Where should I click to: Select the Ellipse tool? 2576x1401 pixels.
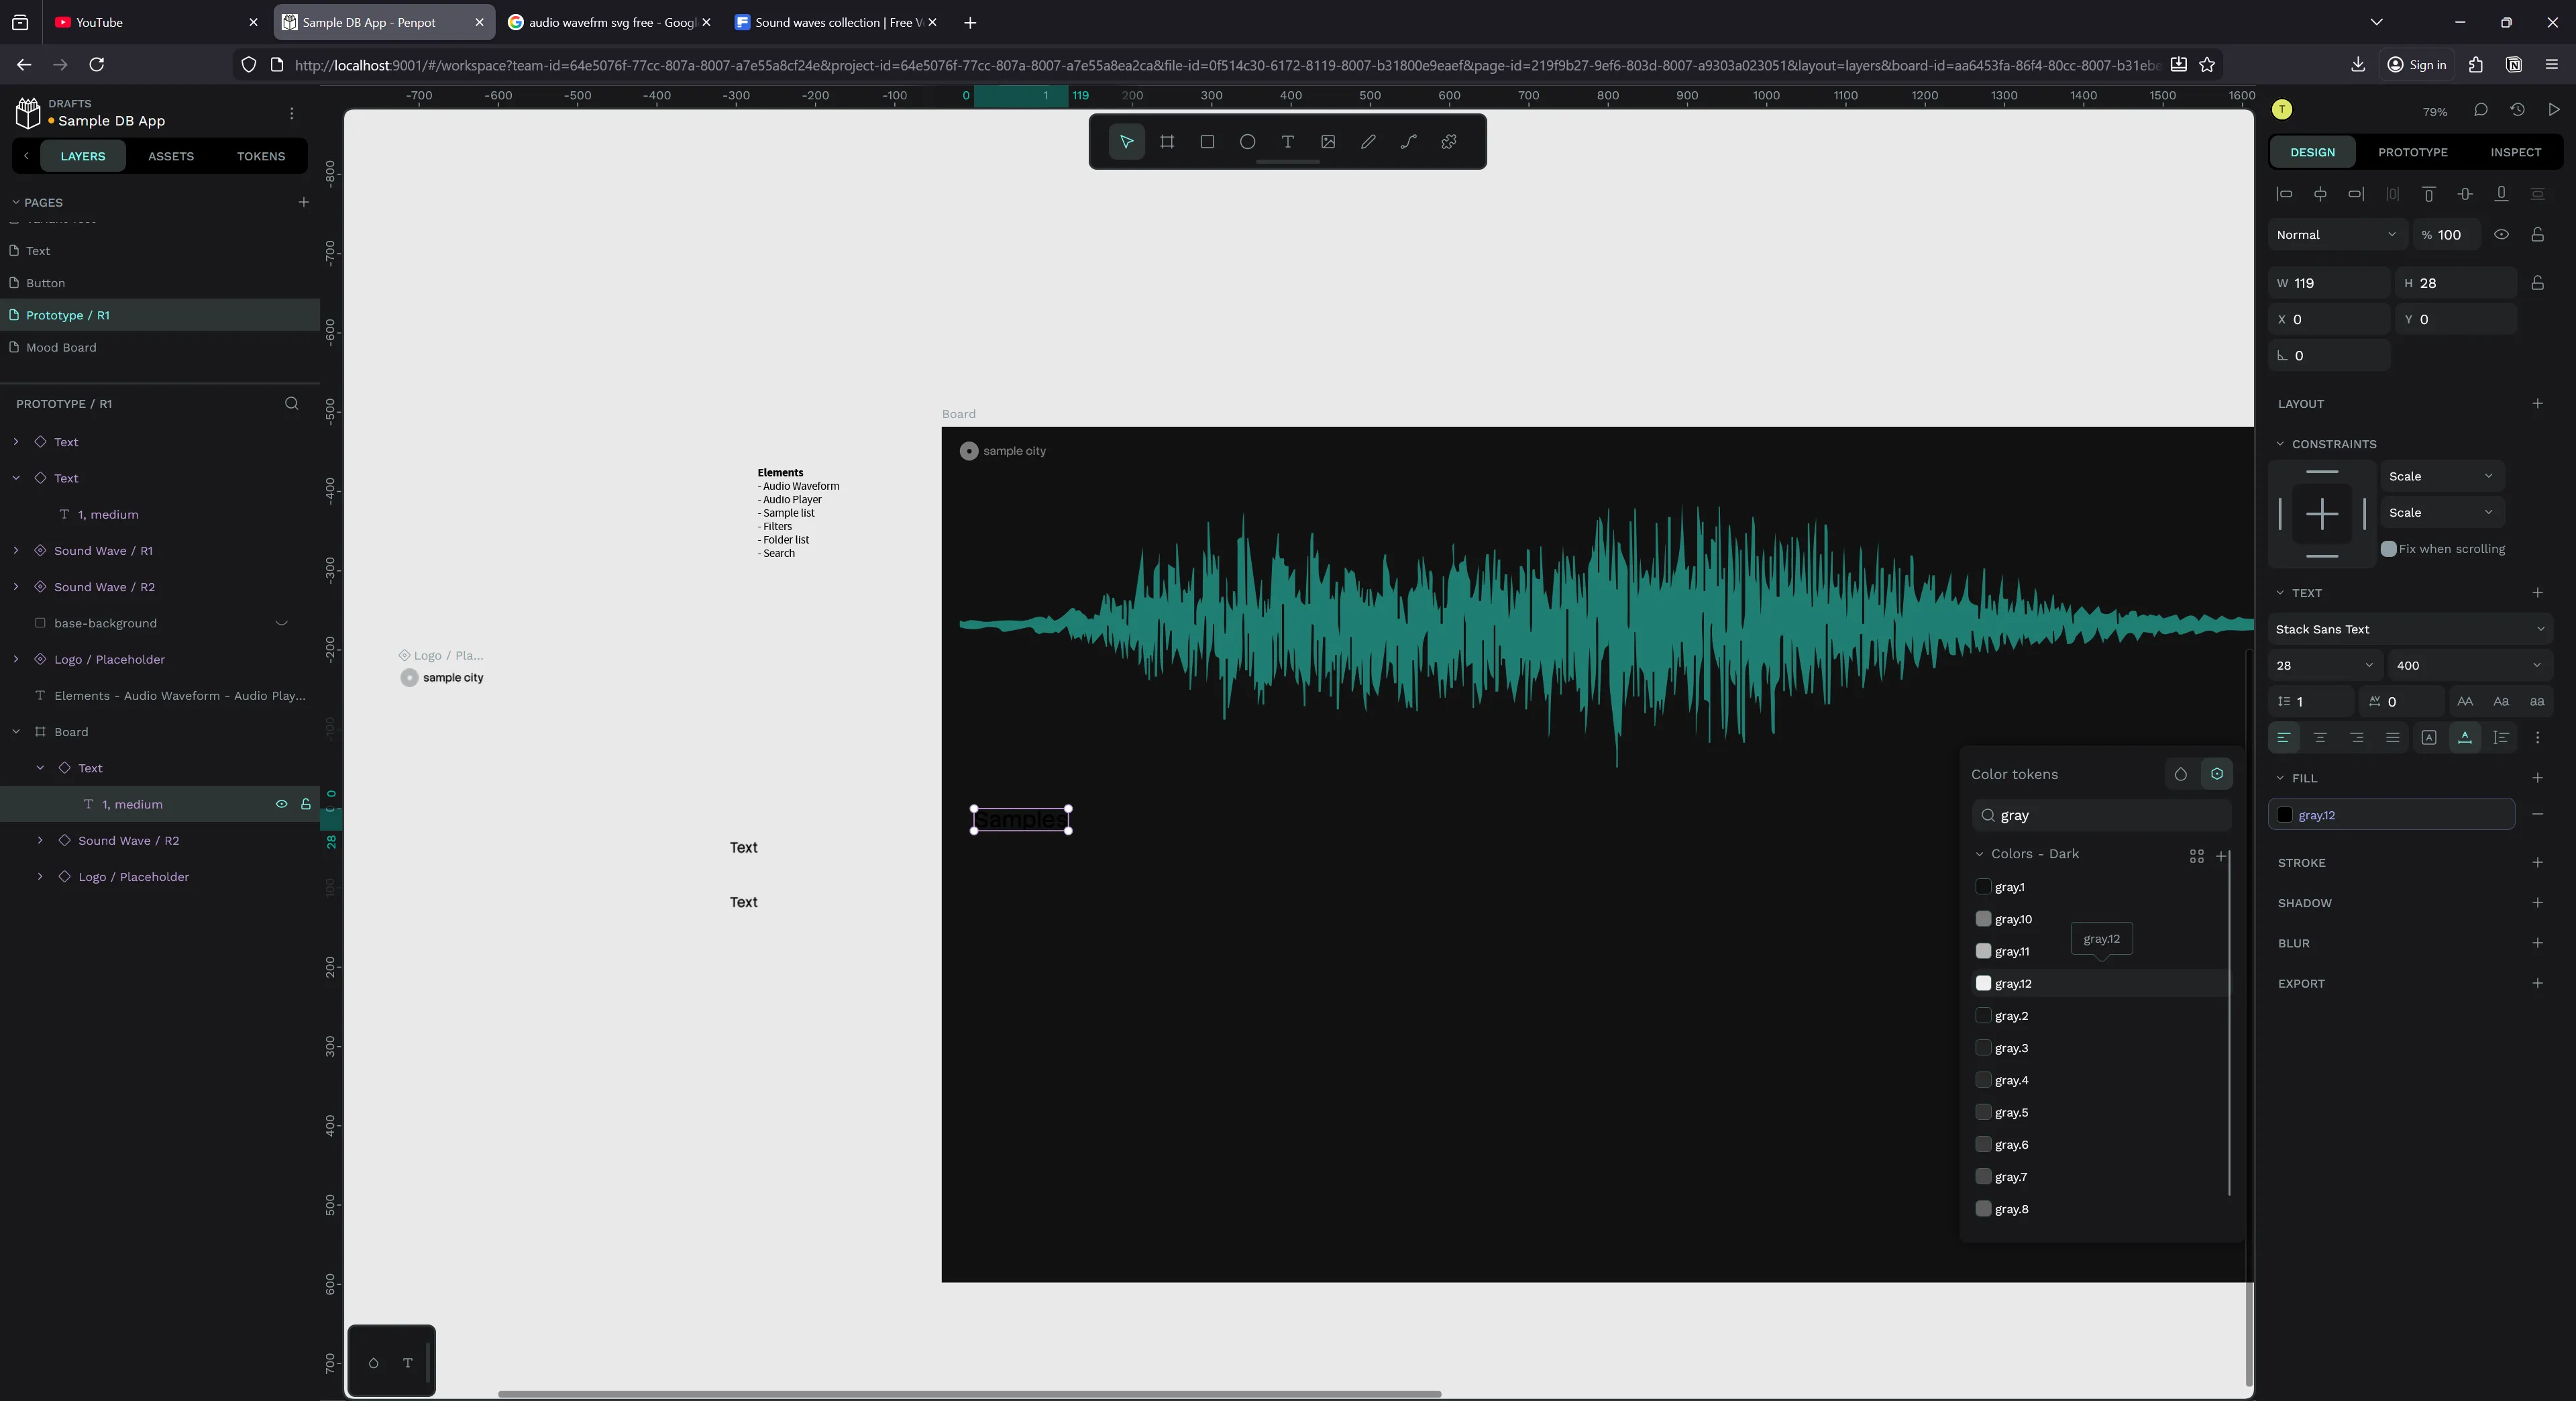click(x=1247, y=142)
